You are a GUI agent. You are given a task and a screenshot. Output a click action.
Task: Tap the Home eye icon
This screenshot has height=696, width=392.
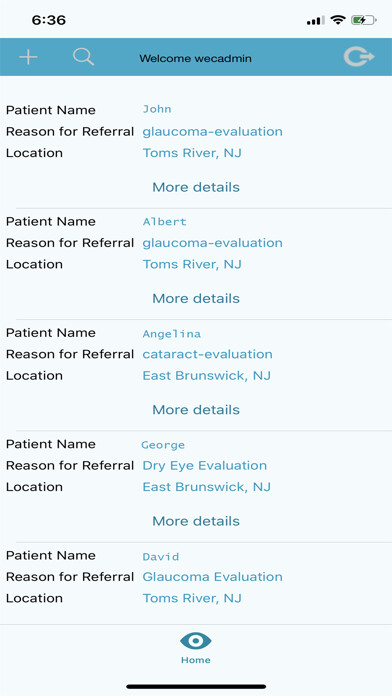pos(195,641)
